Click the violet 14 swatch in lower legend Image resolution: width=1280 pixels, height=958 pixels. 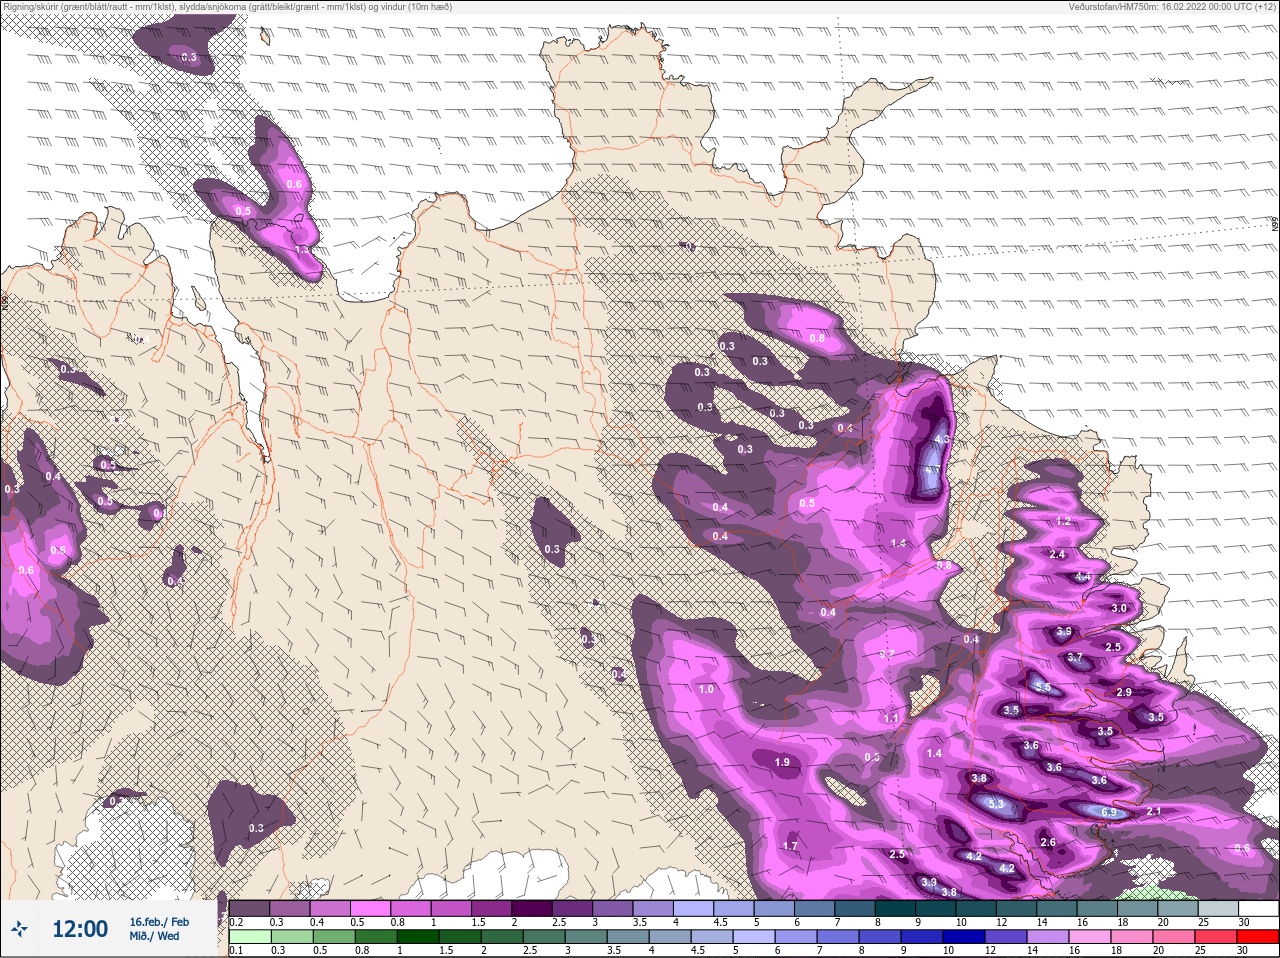[x=1049, y=937]
